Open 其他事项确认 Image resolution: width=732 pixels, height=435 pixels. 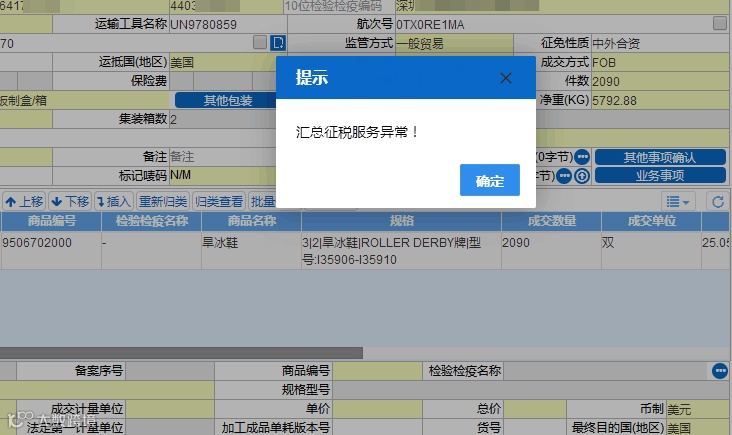click(660, 157)
